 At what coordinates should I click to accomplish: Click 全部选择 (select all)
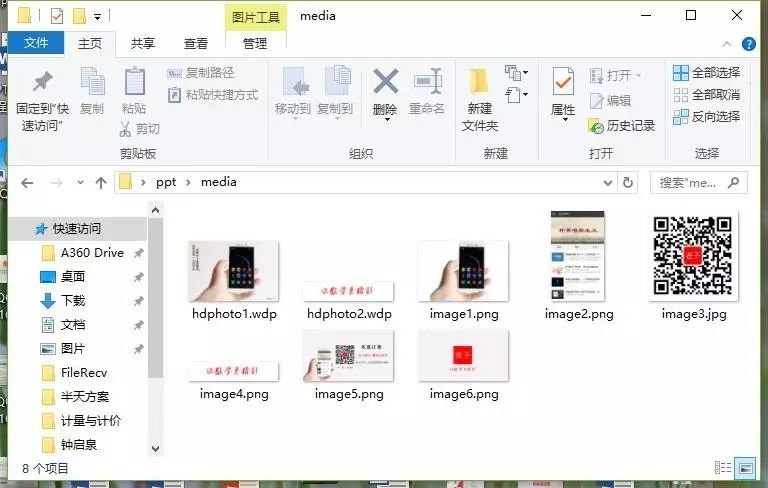pyautogui.click(x=707, y=73)
